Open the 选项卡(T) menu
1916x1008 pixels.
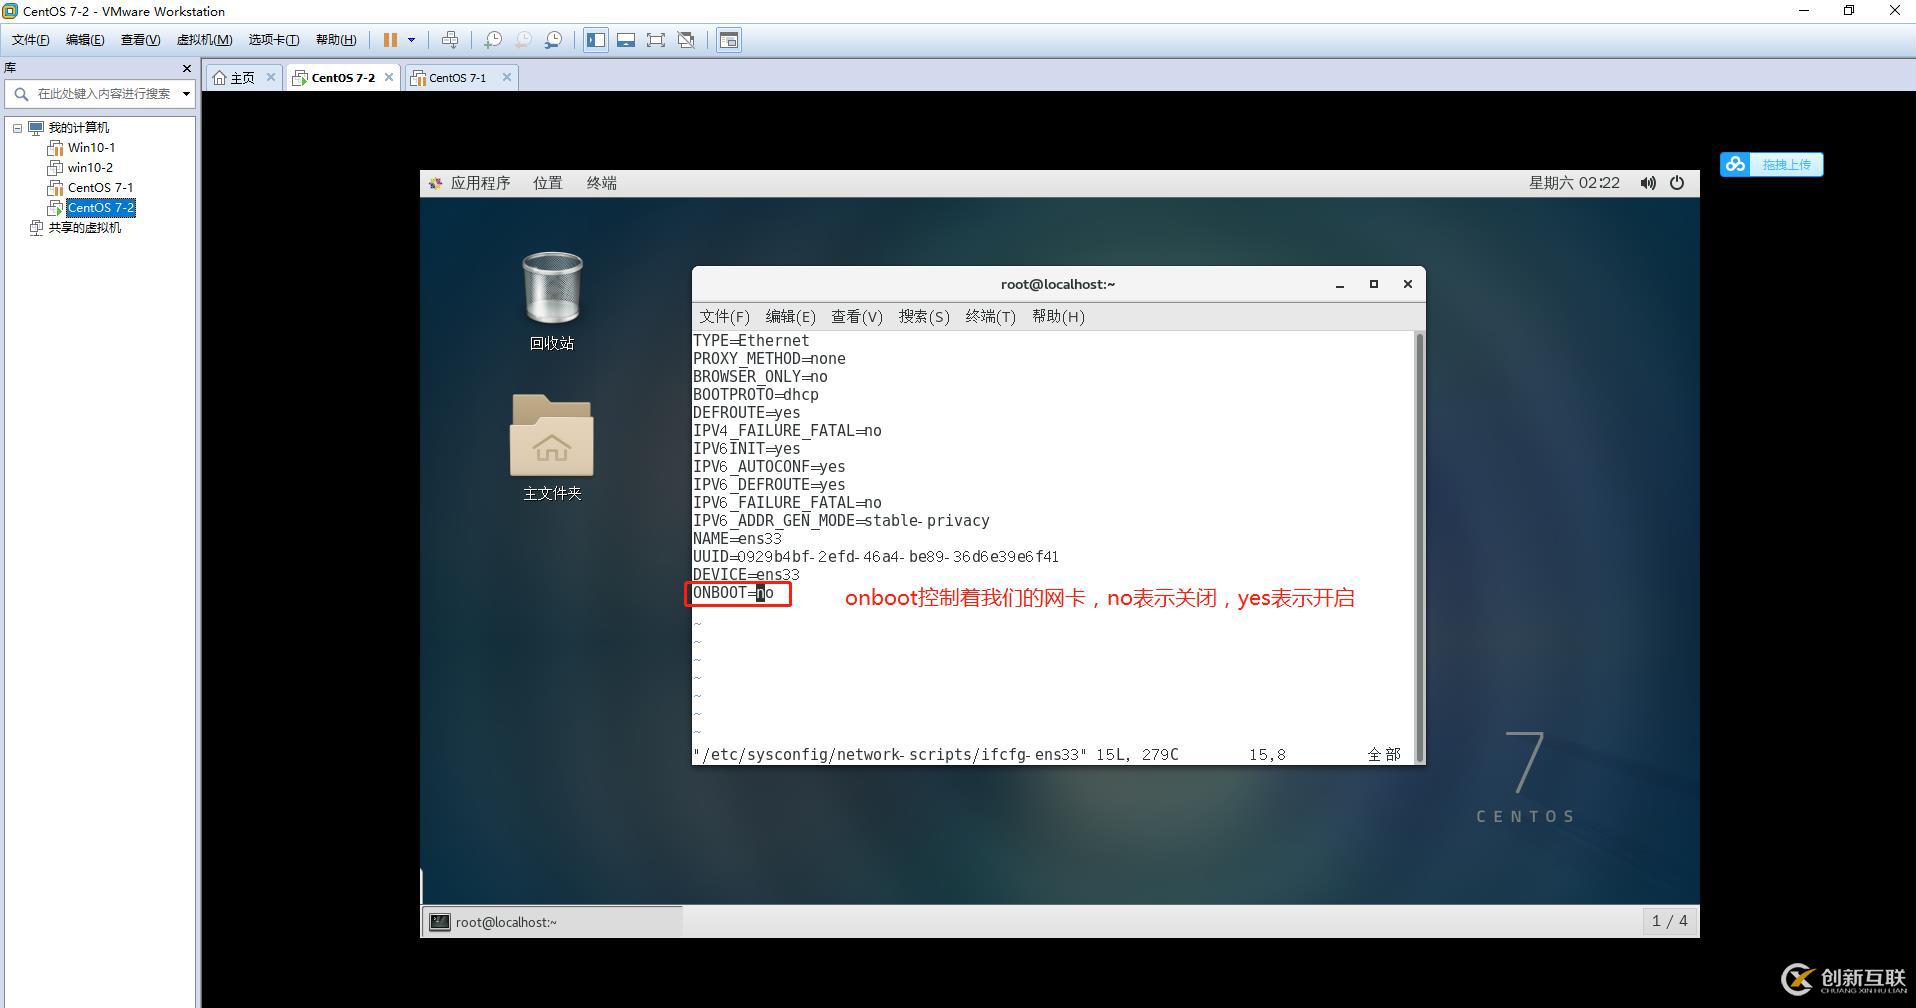coord(274,40)
